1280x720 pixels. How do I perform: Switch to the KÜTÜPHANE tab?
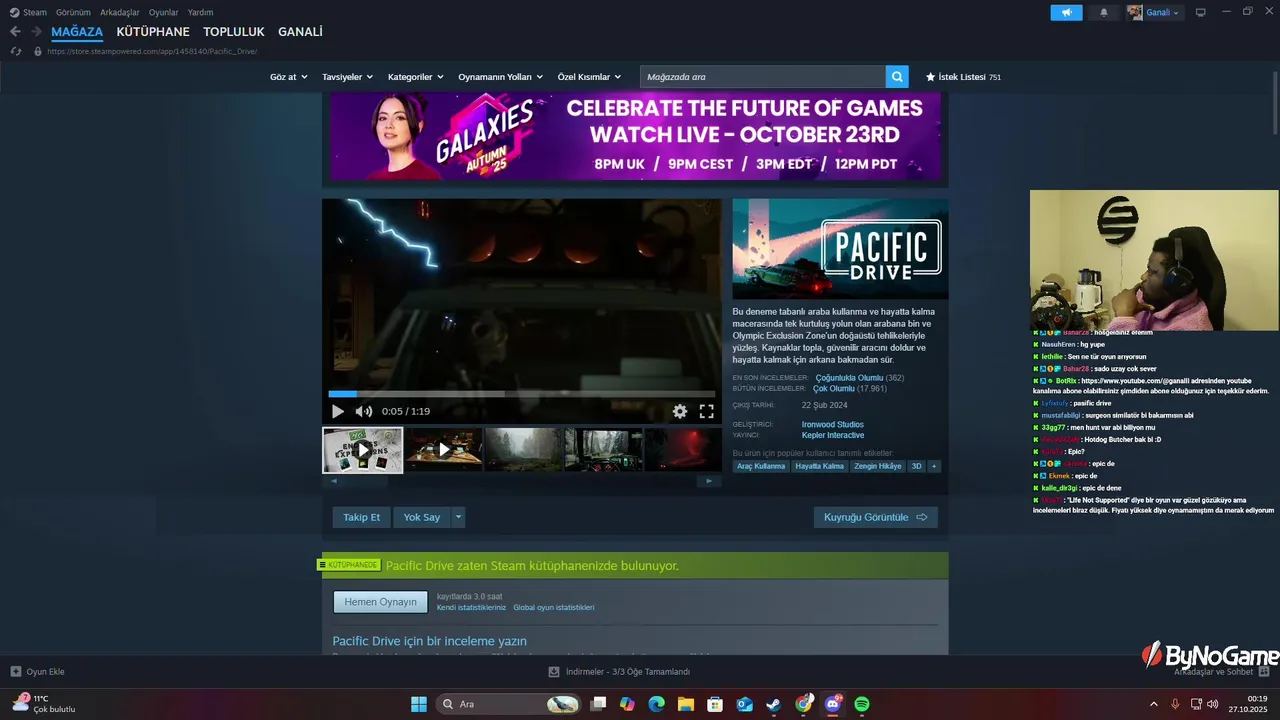pos(153,32)
